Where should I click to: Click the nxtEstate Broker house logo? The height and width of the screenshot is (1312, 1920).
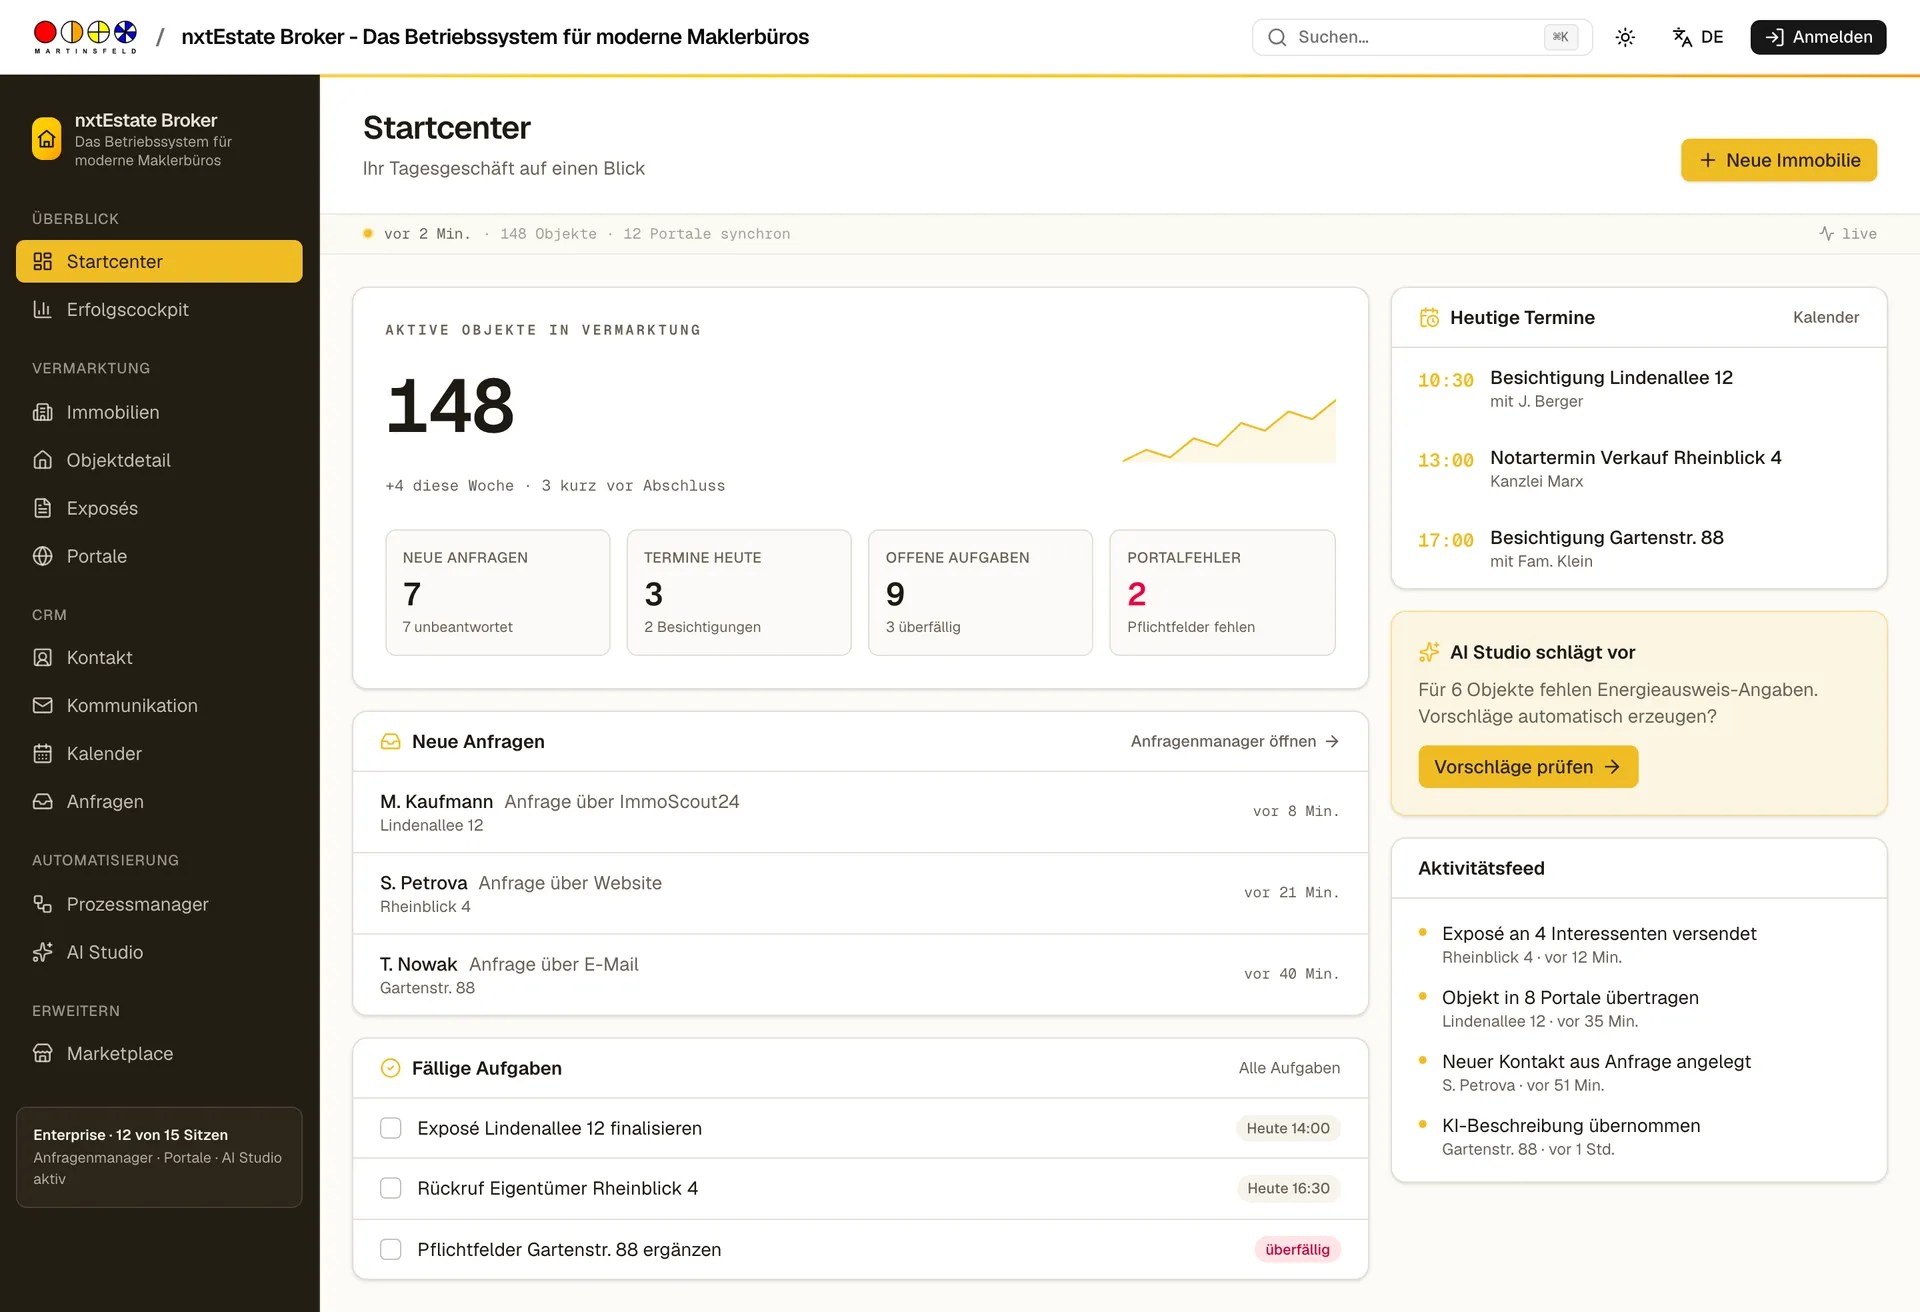click(47, 139)
